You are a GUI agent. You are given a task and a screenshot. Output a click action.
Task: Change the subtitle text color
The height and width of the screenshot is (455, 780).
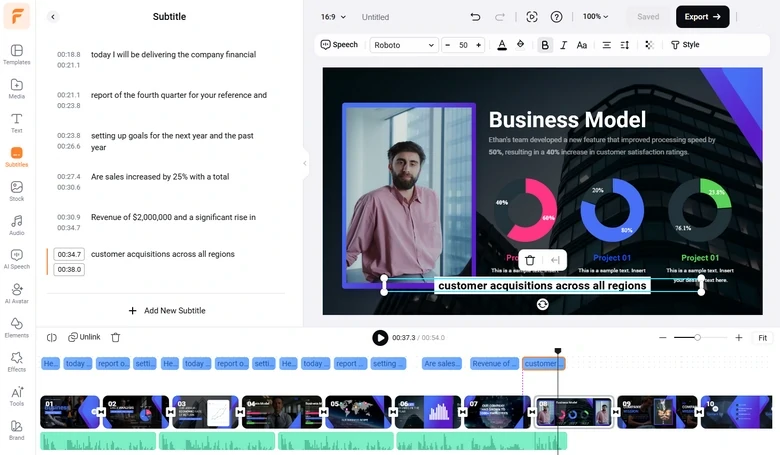(502, 45)
